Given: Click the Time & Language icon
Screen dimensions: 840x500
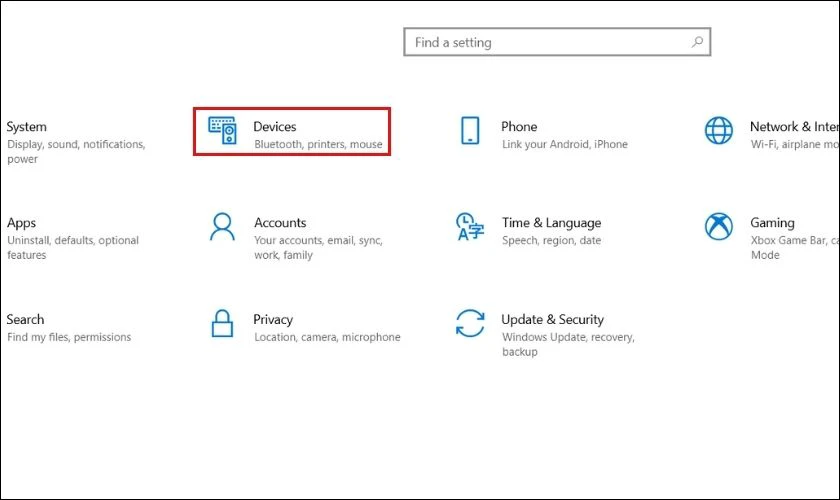Looking at the screenshot, I should click(x=469, y=227).
